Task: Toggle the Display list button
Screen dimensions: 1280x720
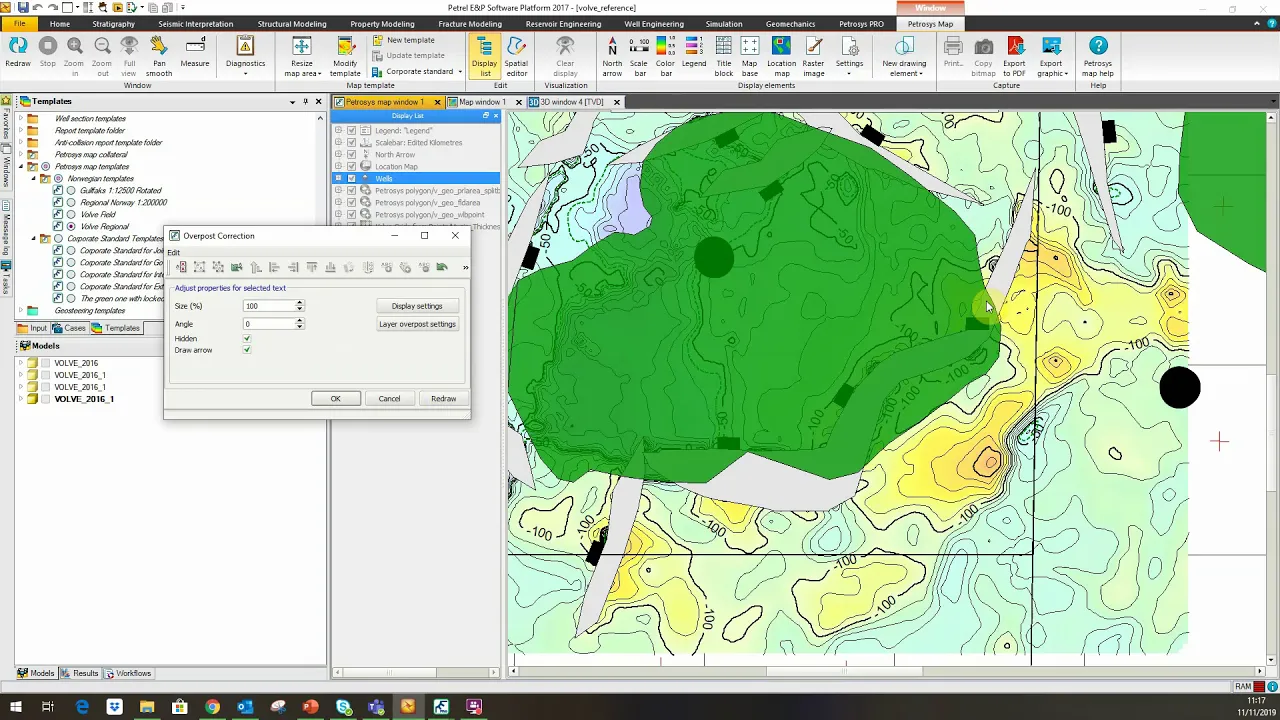Action: tap(485, 56)
